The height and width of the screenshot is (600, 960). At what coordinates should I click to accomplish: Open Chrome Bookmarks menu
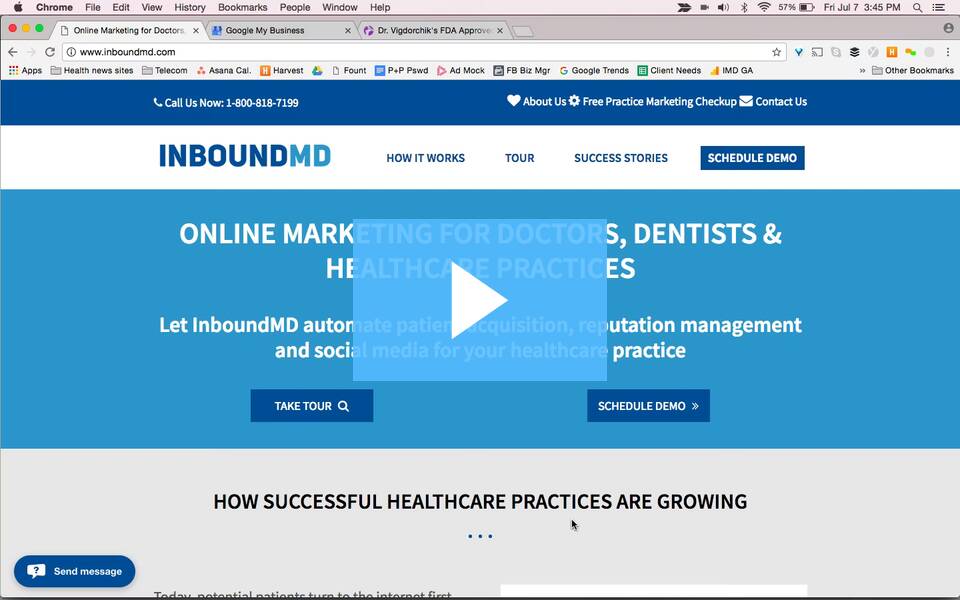[242, 7]
